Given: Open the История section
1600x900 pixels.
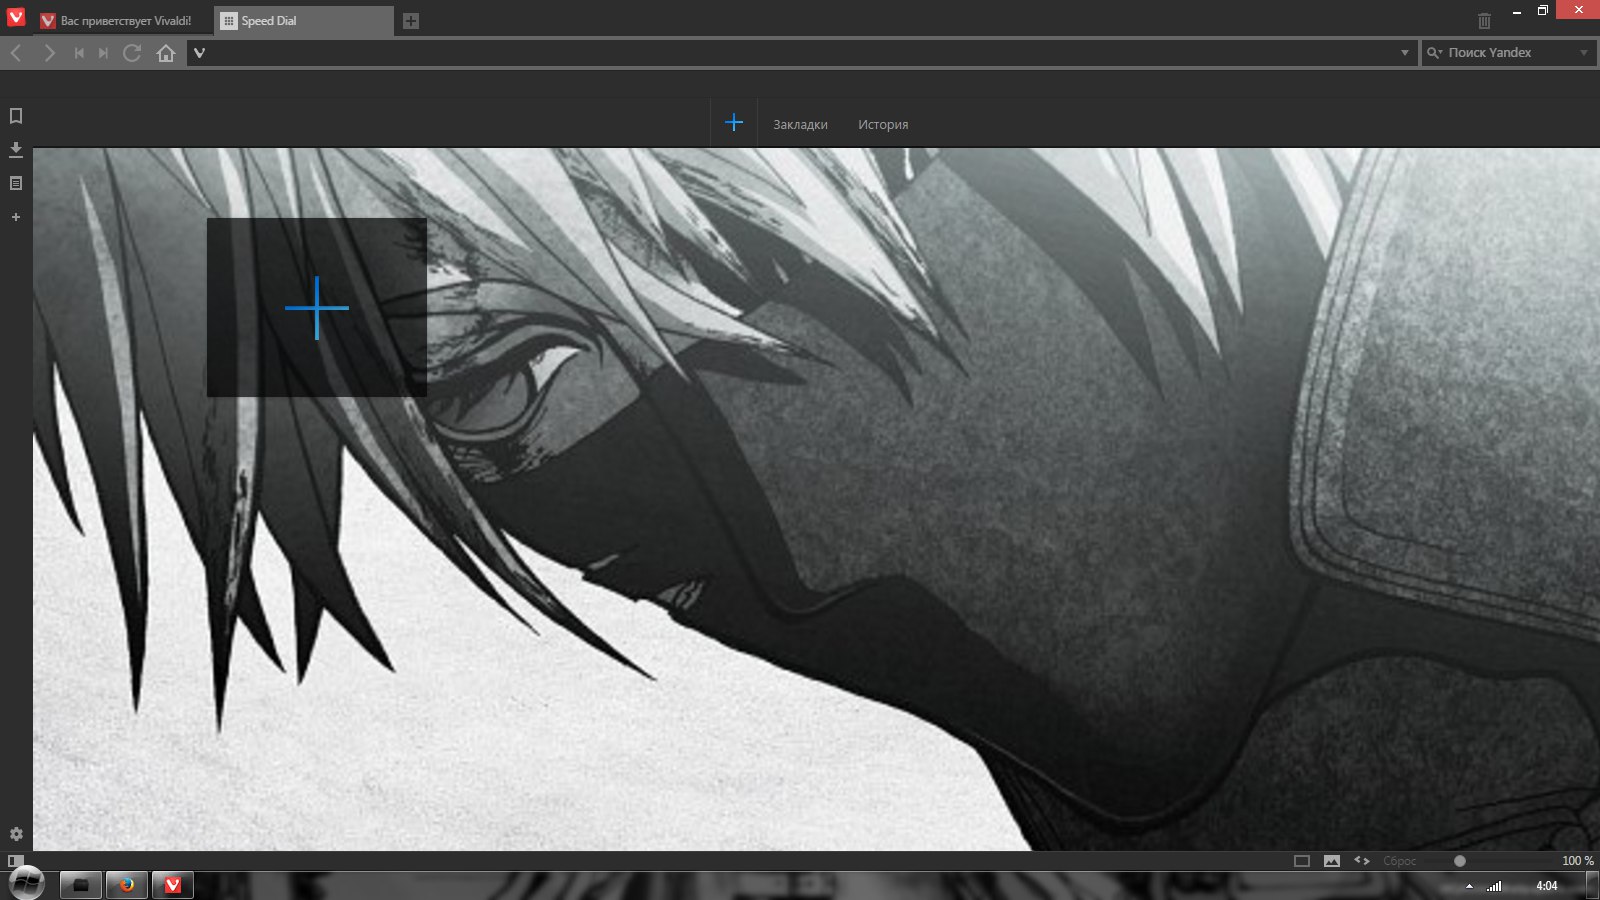Looking at the screenshot, I should [x=883, y=124].
